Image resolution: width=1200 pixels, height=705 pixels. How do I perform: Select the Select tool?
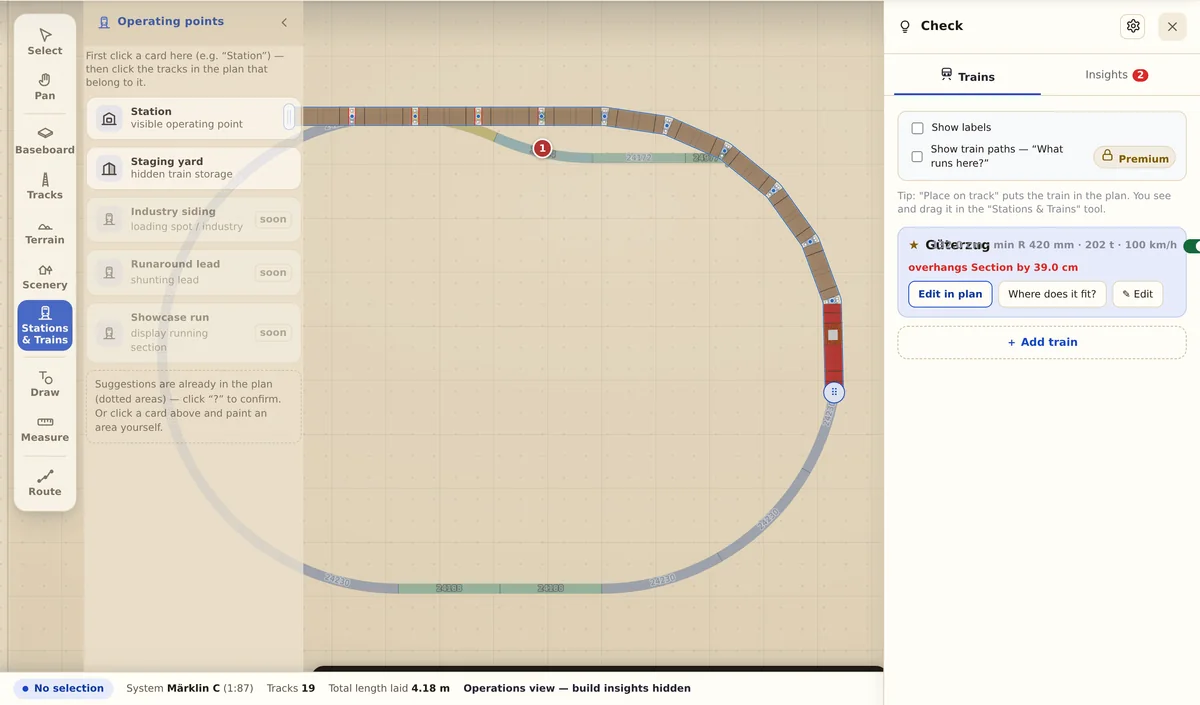45,42
